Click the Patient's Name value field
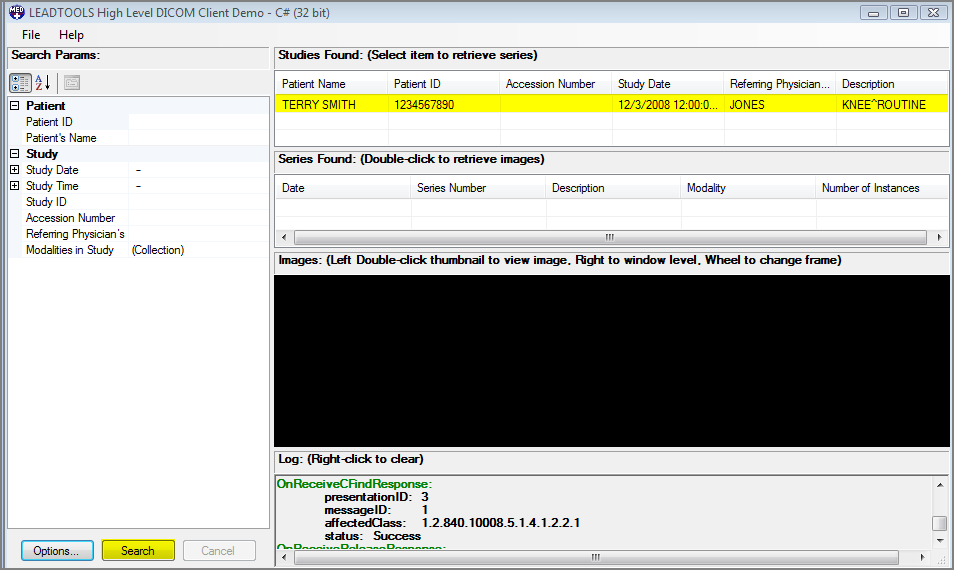The width and height of the screenshot is (954, 570). [x=198, y=138]
